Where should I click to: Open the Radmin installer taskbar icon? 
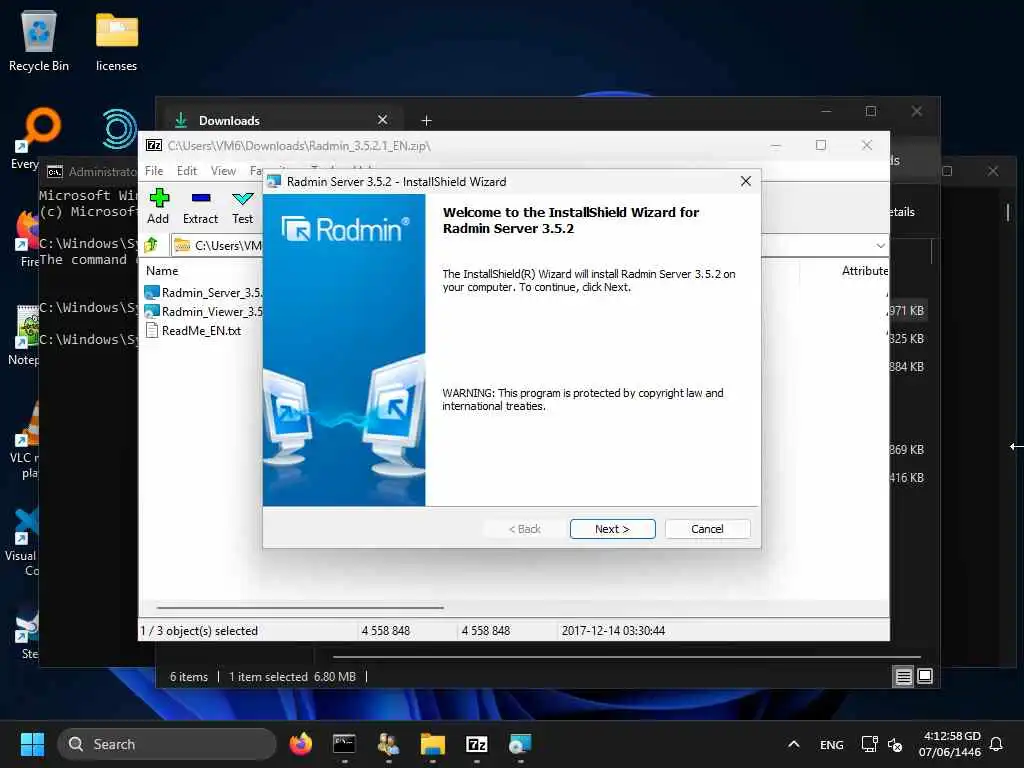click(x=520, y=744)
